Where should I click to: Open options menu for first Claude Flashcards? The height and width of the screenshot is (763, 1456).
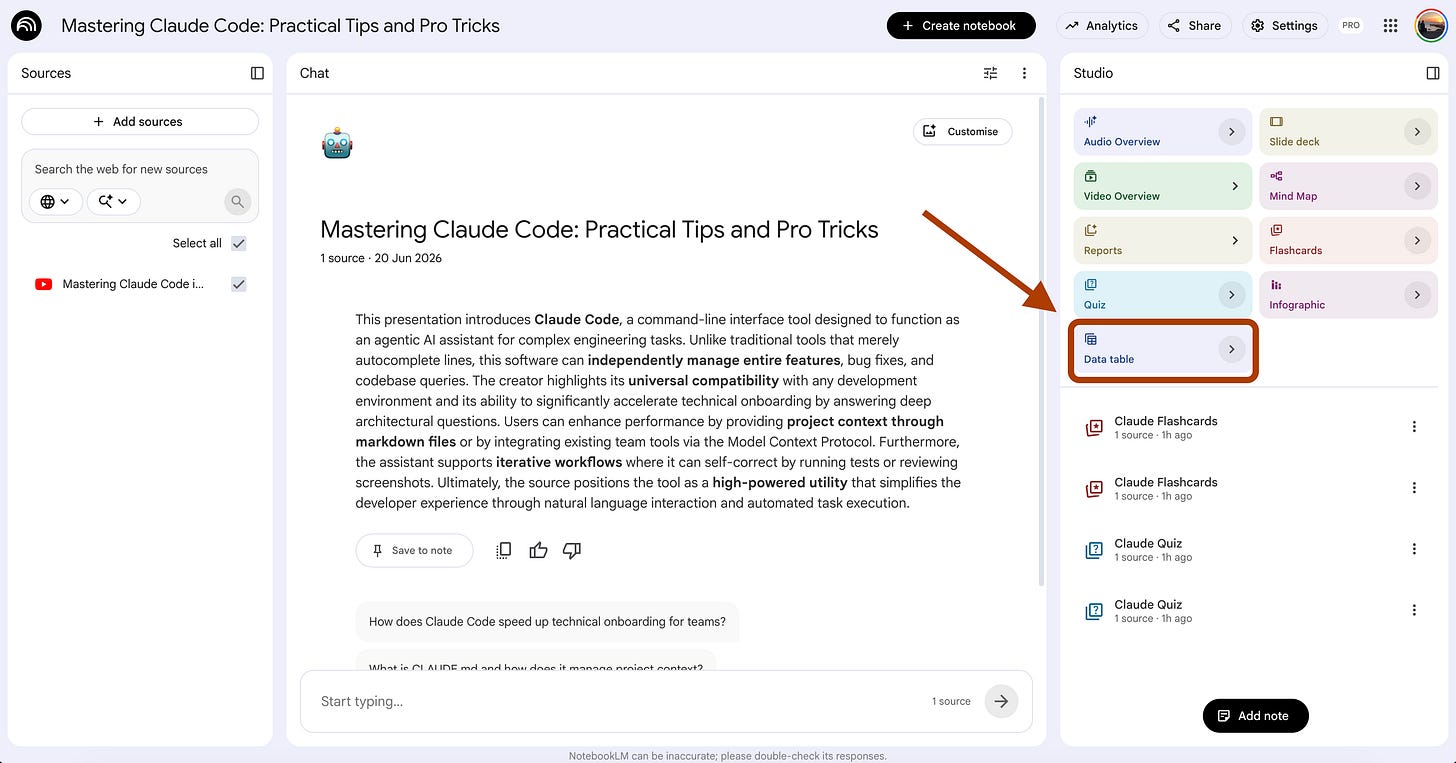tap(1414, 427)
